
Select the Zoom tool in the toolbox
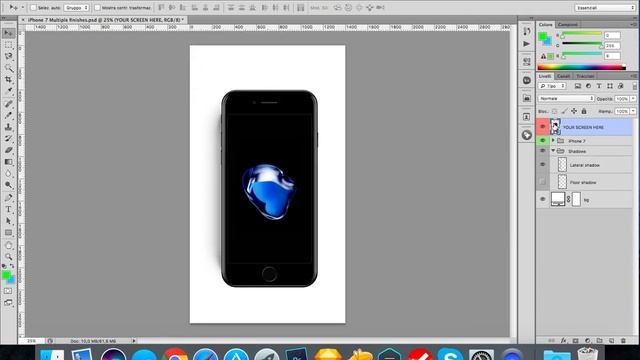[8, 257]
